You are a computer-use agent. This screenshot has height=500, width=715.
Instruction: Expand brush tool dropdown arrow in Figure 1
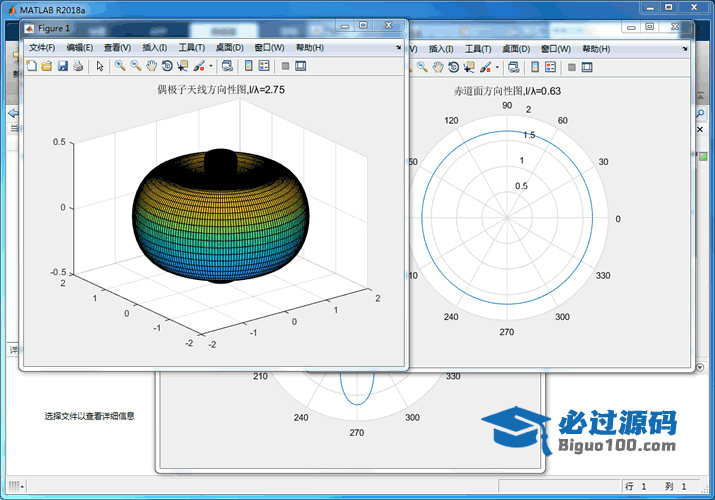click(x=210, y=67)
